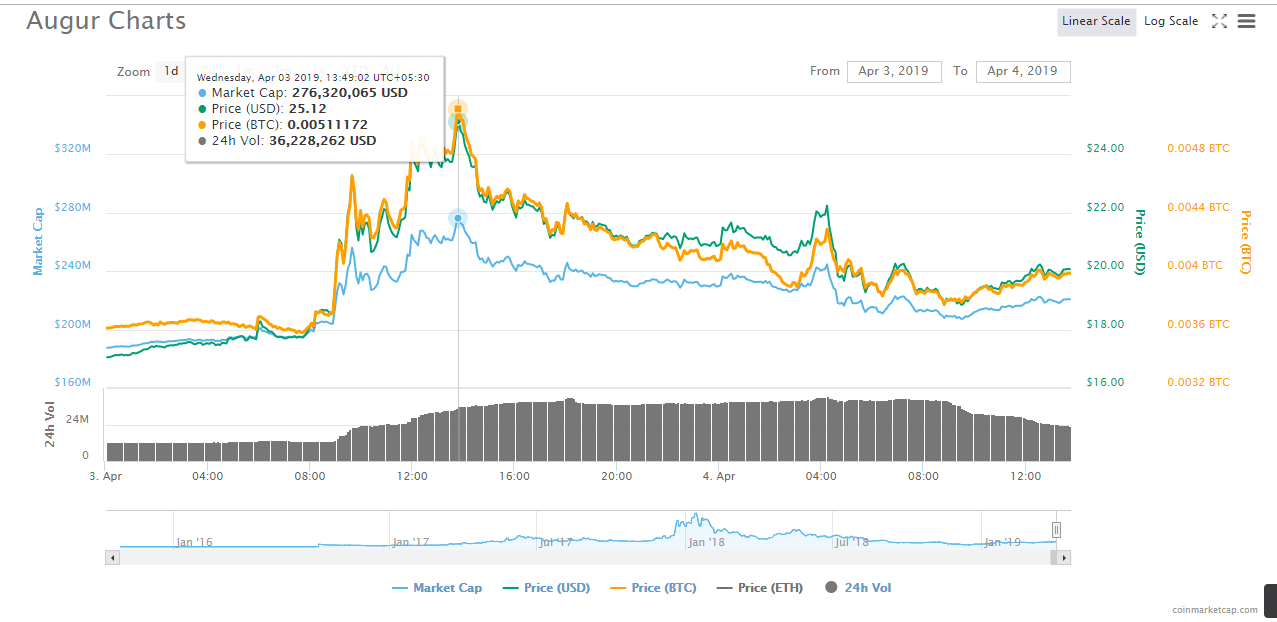
Task: Click navigator scrollbar right arrow
Action: pos(1064,558)
